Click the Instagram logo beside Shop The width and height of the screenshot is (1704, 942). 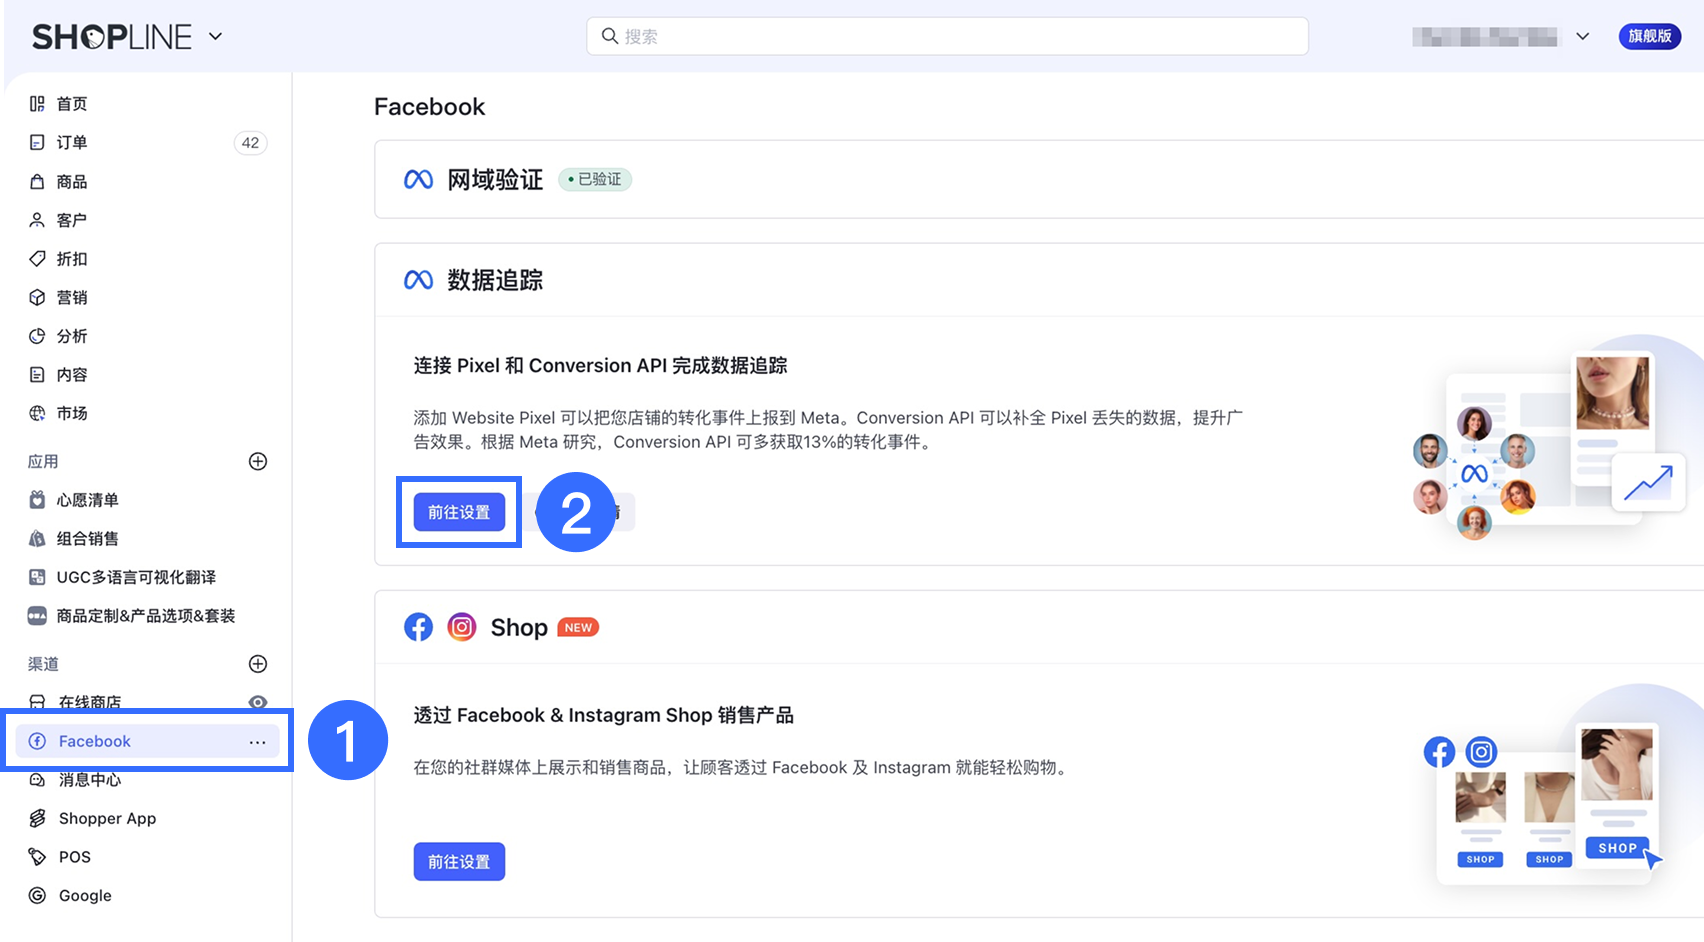click(x=461, y=627)
